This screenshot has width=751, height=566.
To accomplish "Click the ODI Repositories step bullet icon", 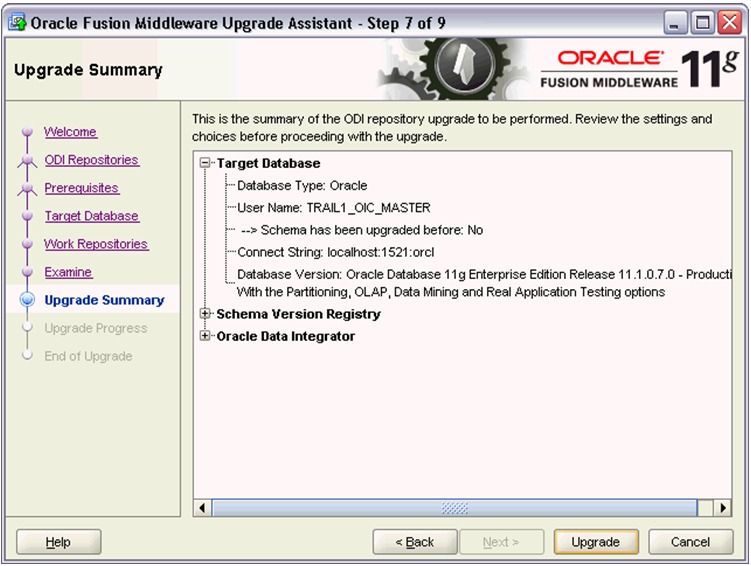I will (27, 159).
